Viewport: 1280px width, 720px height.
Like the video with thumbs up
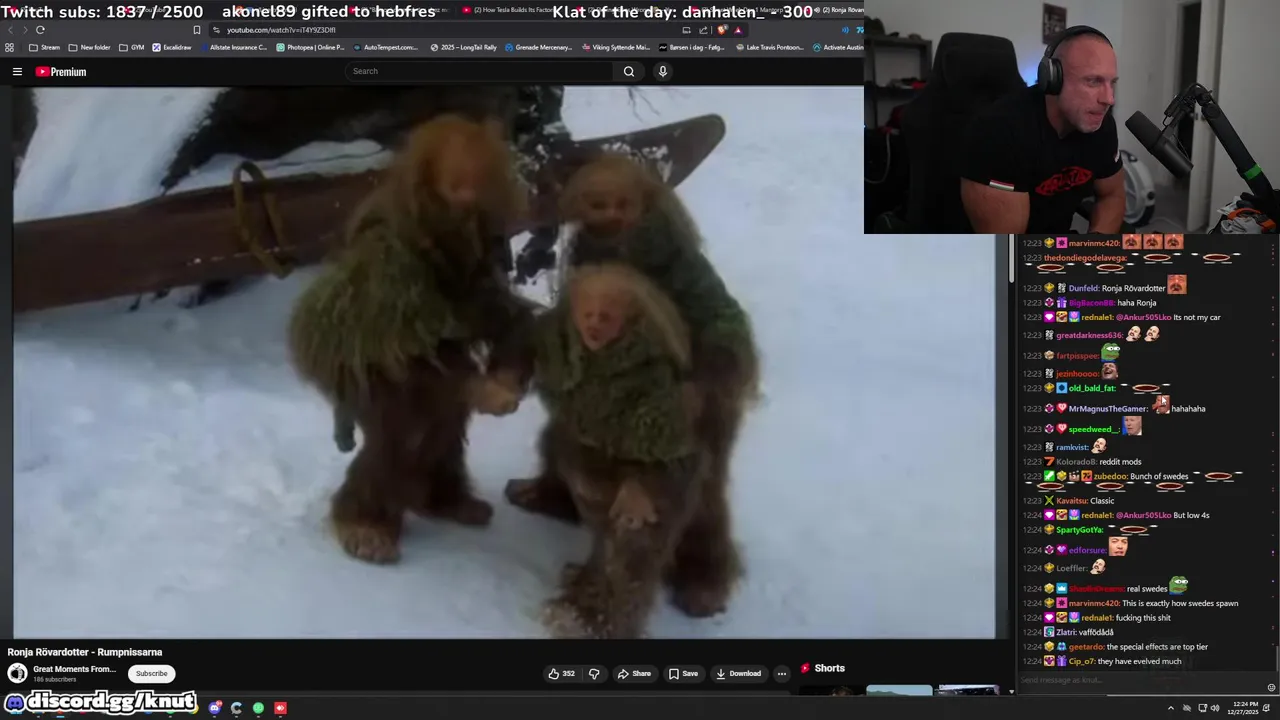coord(561,673)
